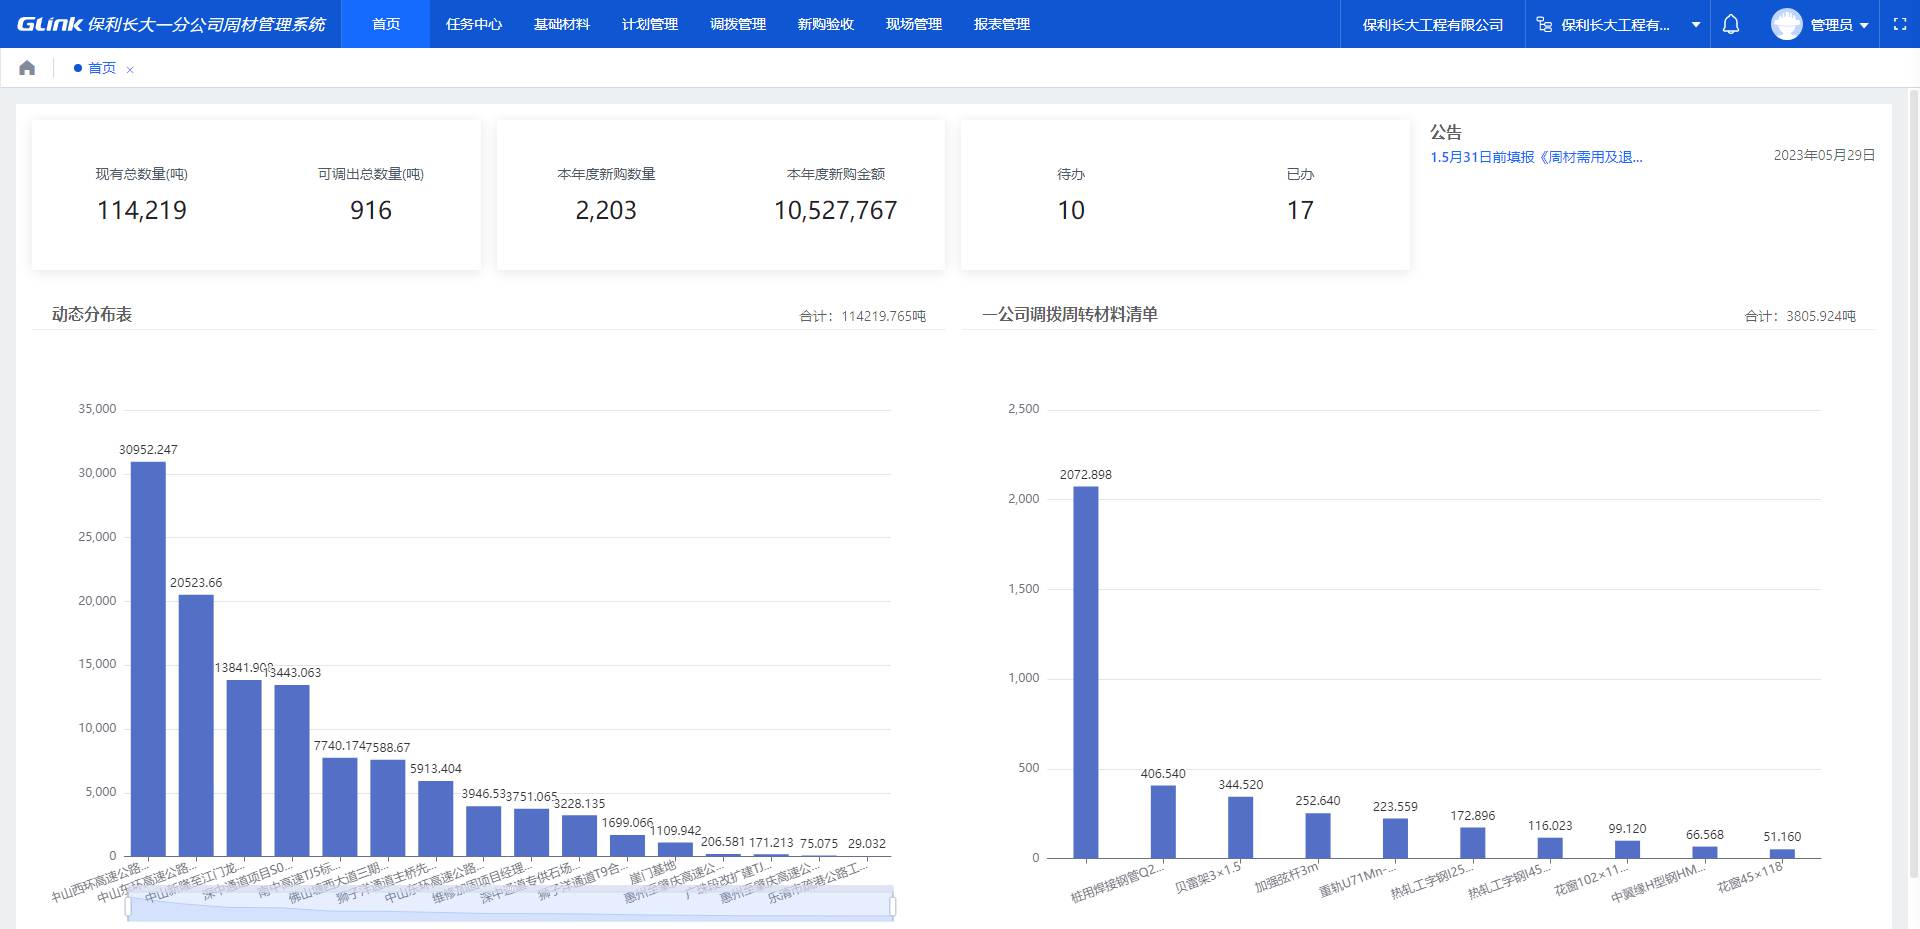Screen dimensions: 1920x929
Task: Click the 7740.174 bar in distribution chart
Action: 340,807
